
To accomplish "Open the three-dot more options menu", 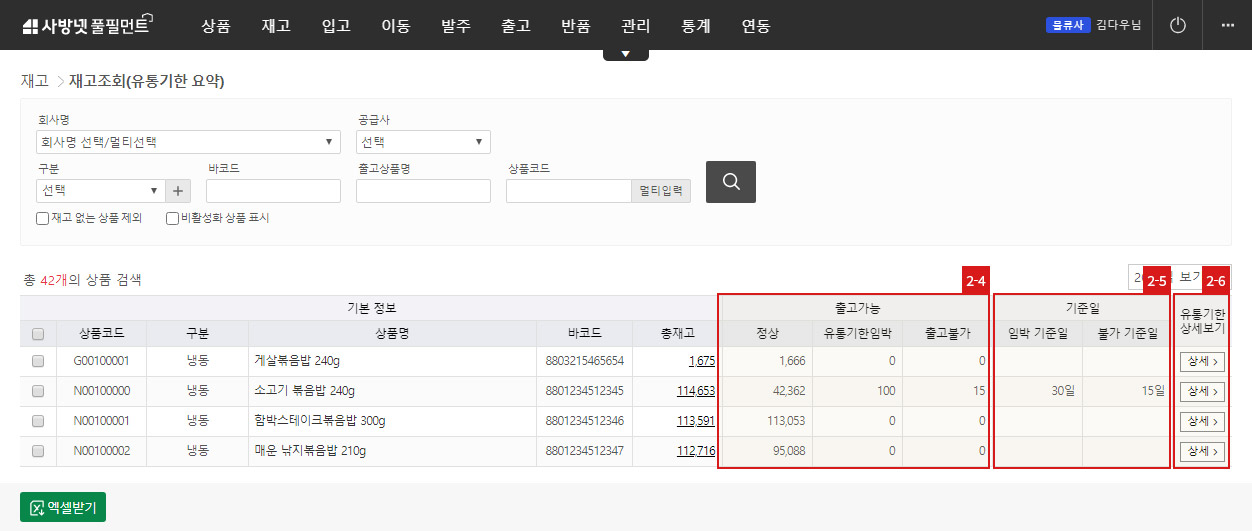I will coord(1228,25).
